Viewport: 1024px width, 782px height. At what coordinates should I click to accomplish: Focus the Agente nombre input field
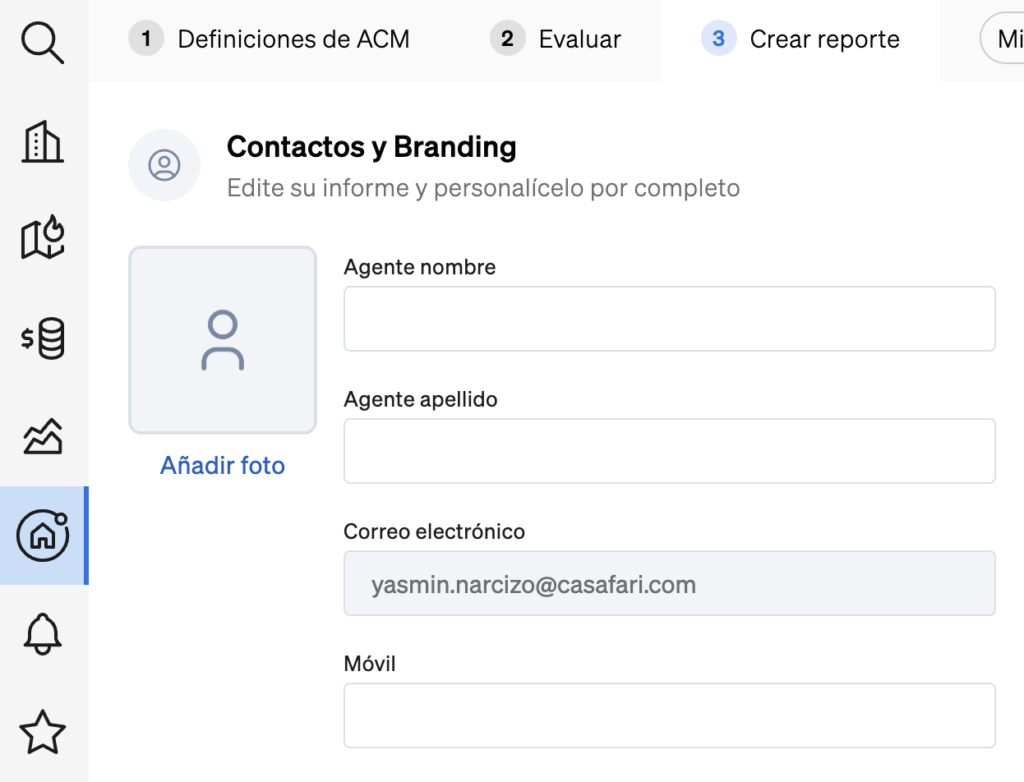tap(669, 319)
